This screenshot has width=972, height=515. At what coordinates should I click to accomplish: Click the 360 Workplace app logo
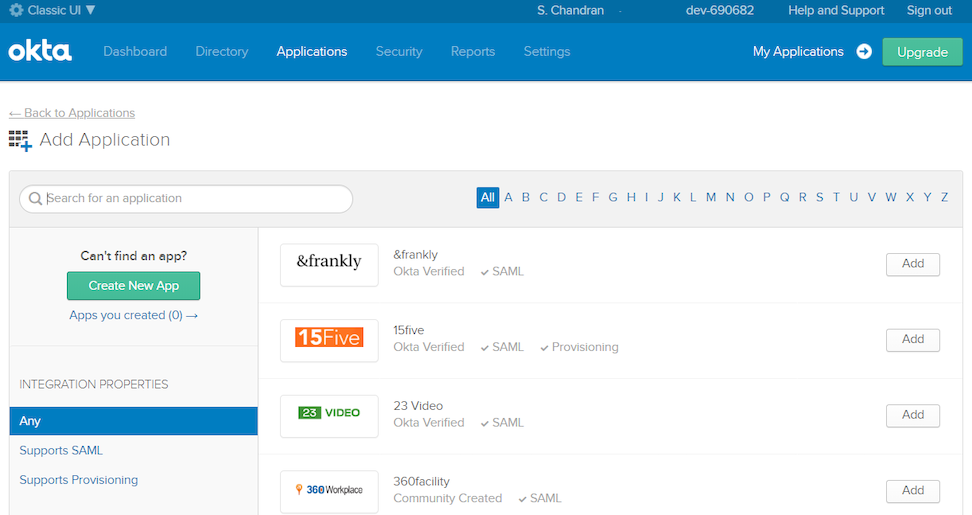pyautogui.click(x=329, y=490)
